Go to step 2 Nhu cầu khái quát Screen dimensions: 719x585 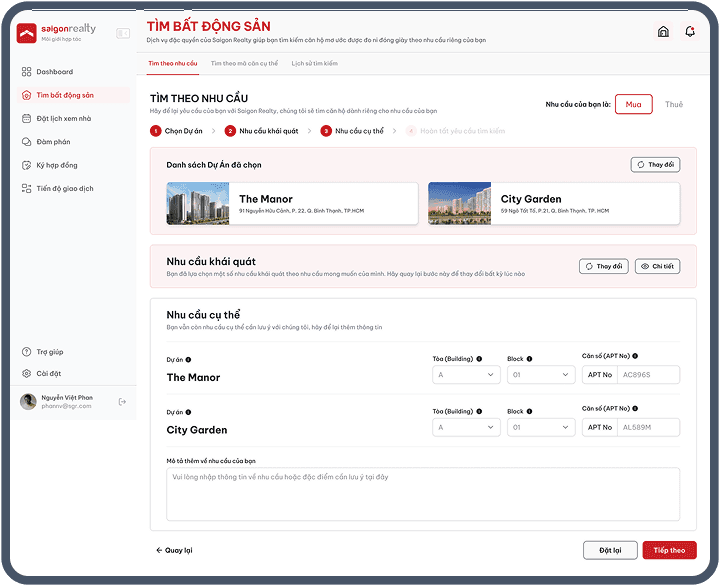point(261,131)
